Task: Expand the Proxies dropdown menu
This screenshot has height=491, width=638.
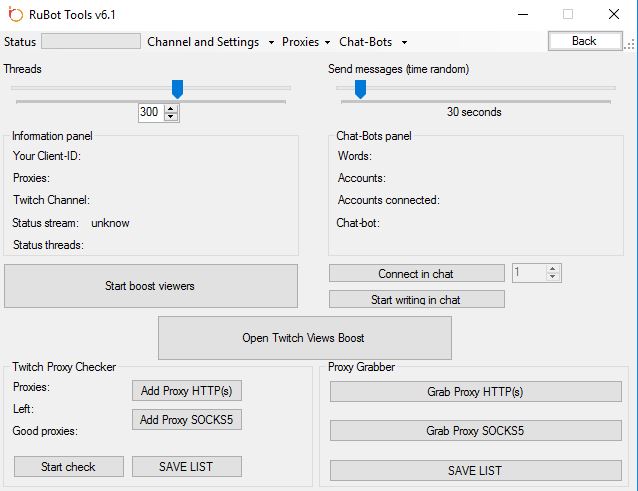Action: (306, 42)
